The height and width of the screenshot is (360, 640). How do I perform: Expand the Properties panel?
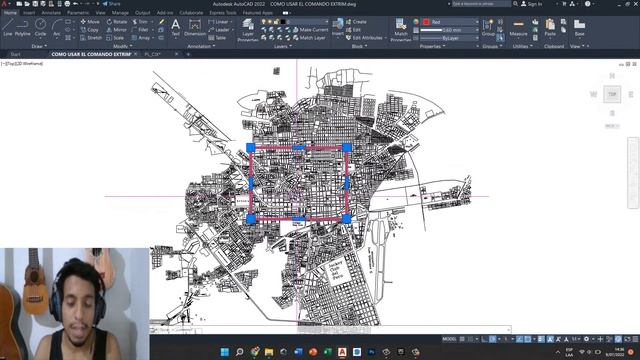(432, 46)
